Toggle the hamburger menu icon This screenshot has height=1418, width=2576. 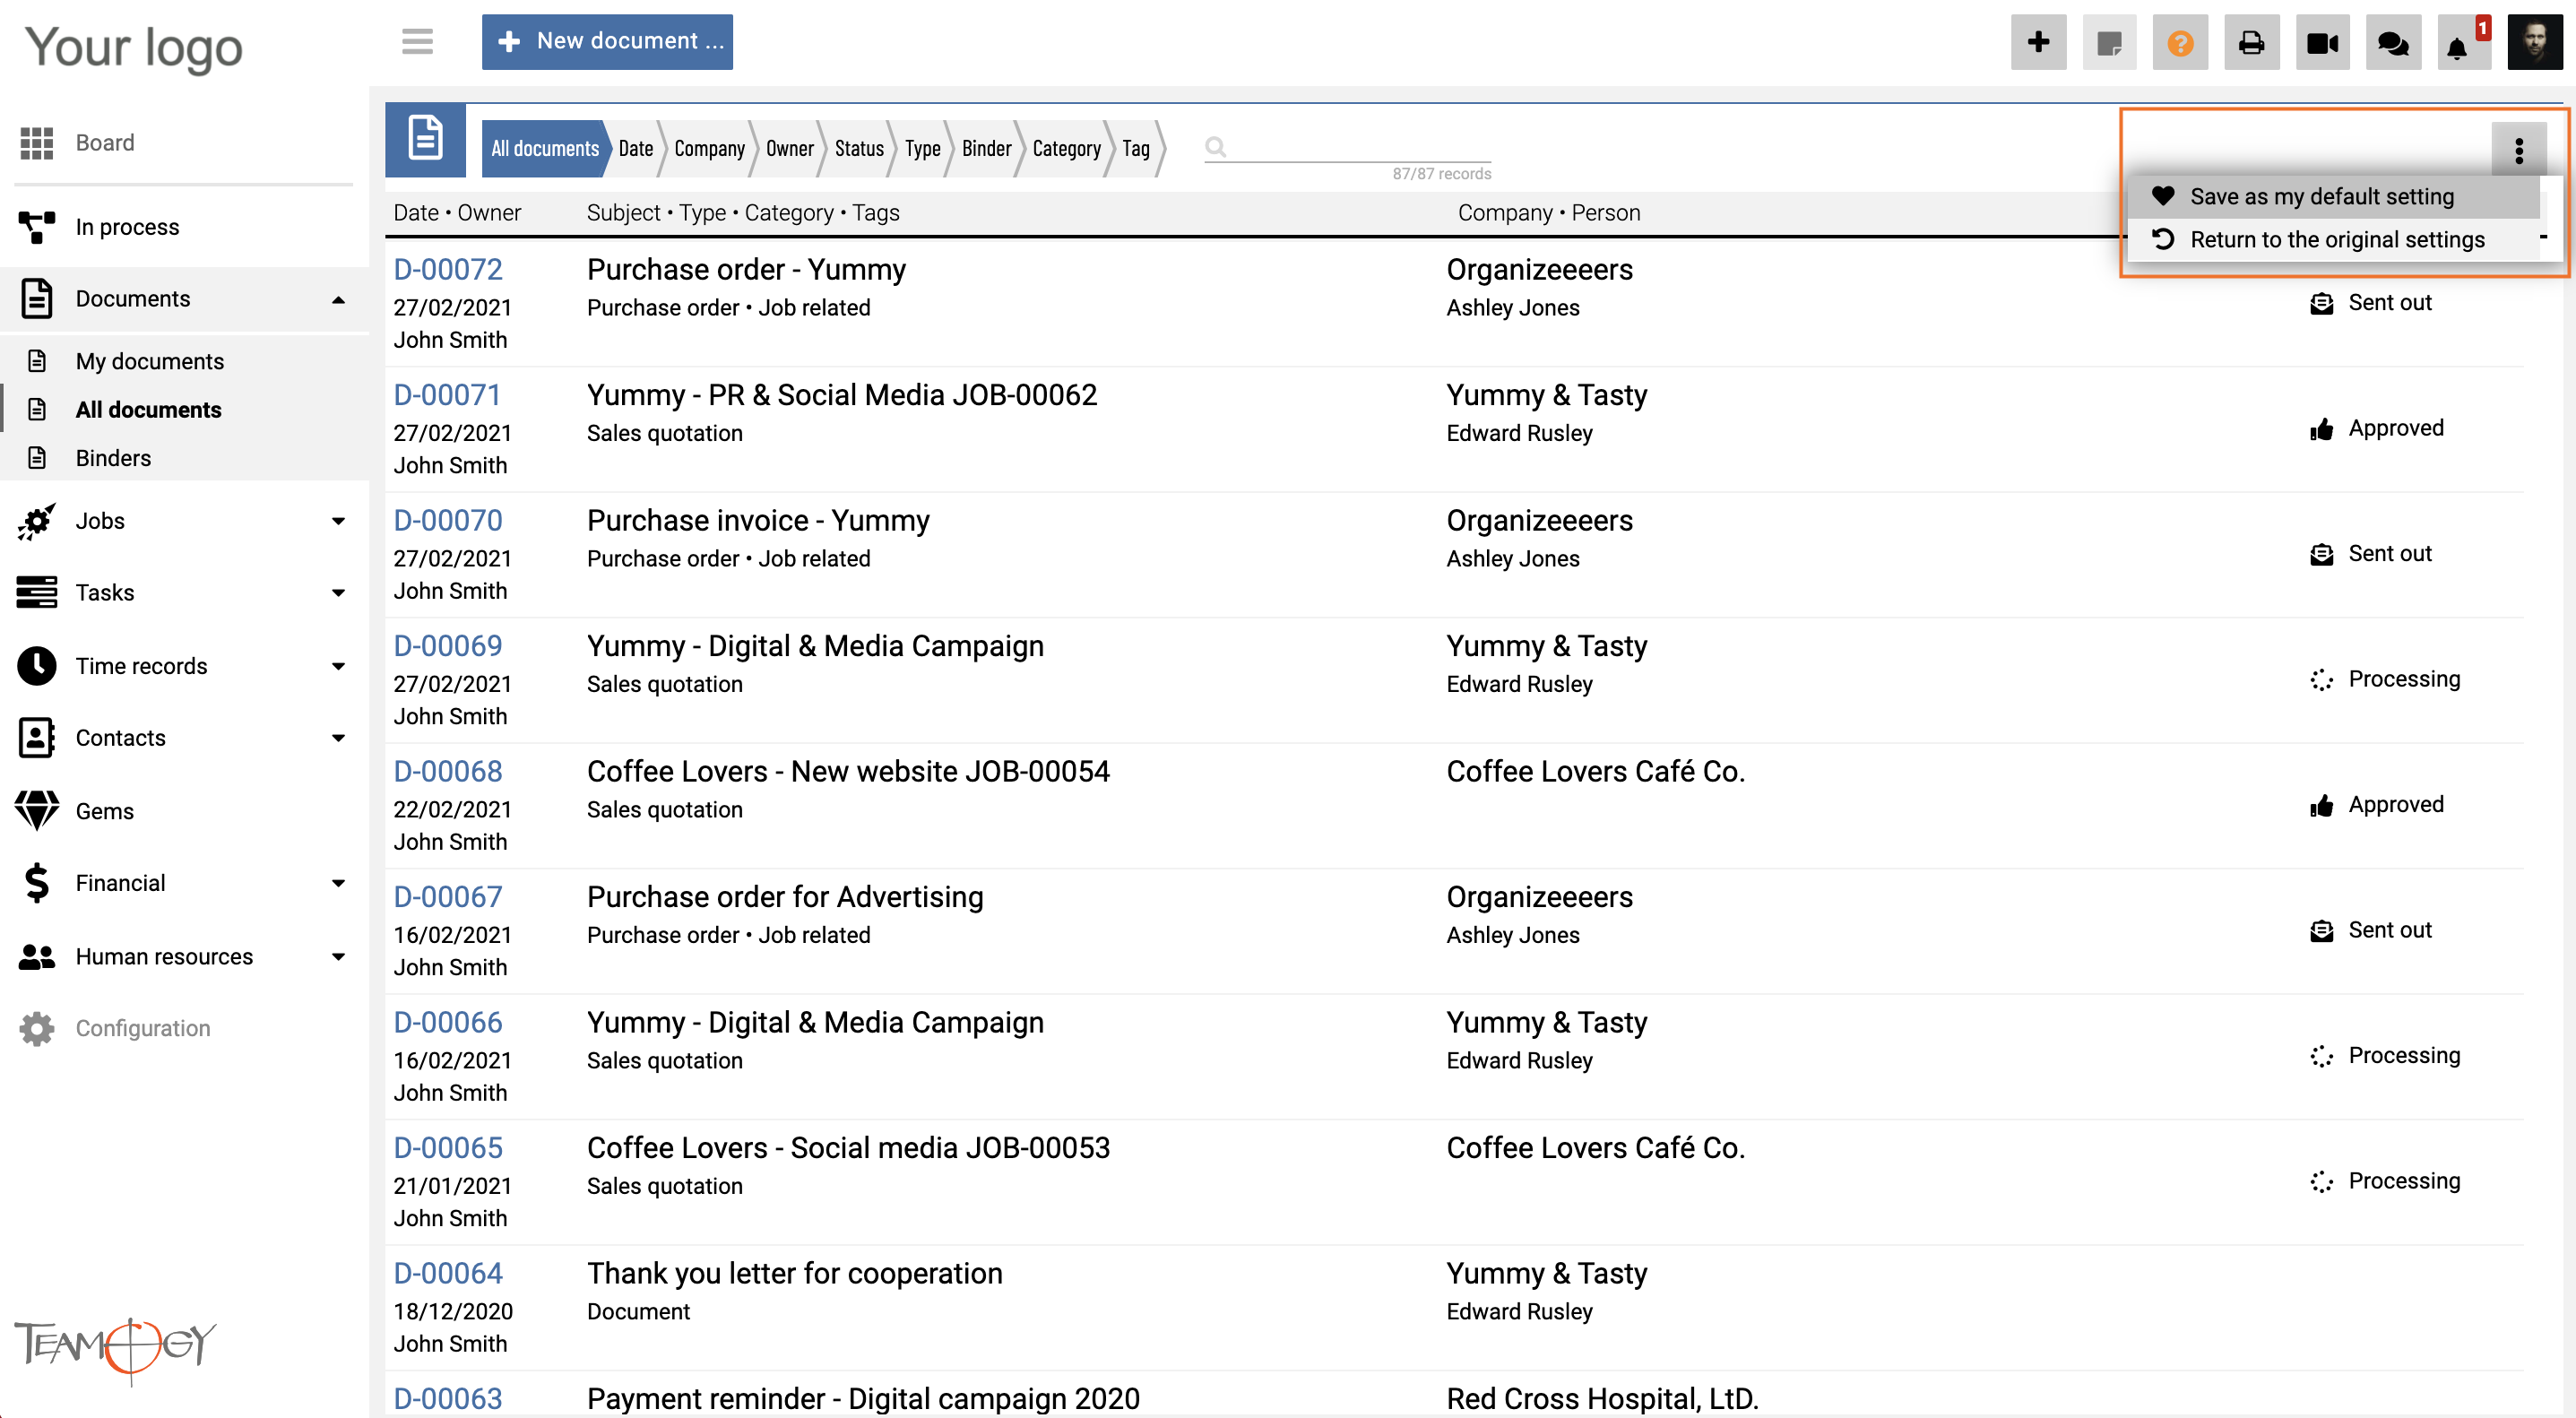click(x=417, y=41)
